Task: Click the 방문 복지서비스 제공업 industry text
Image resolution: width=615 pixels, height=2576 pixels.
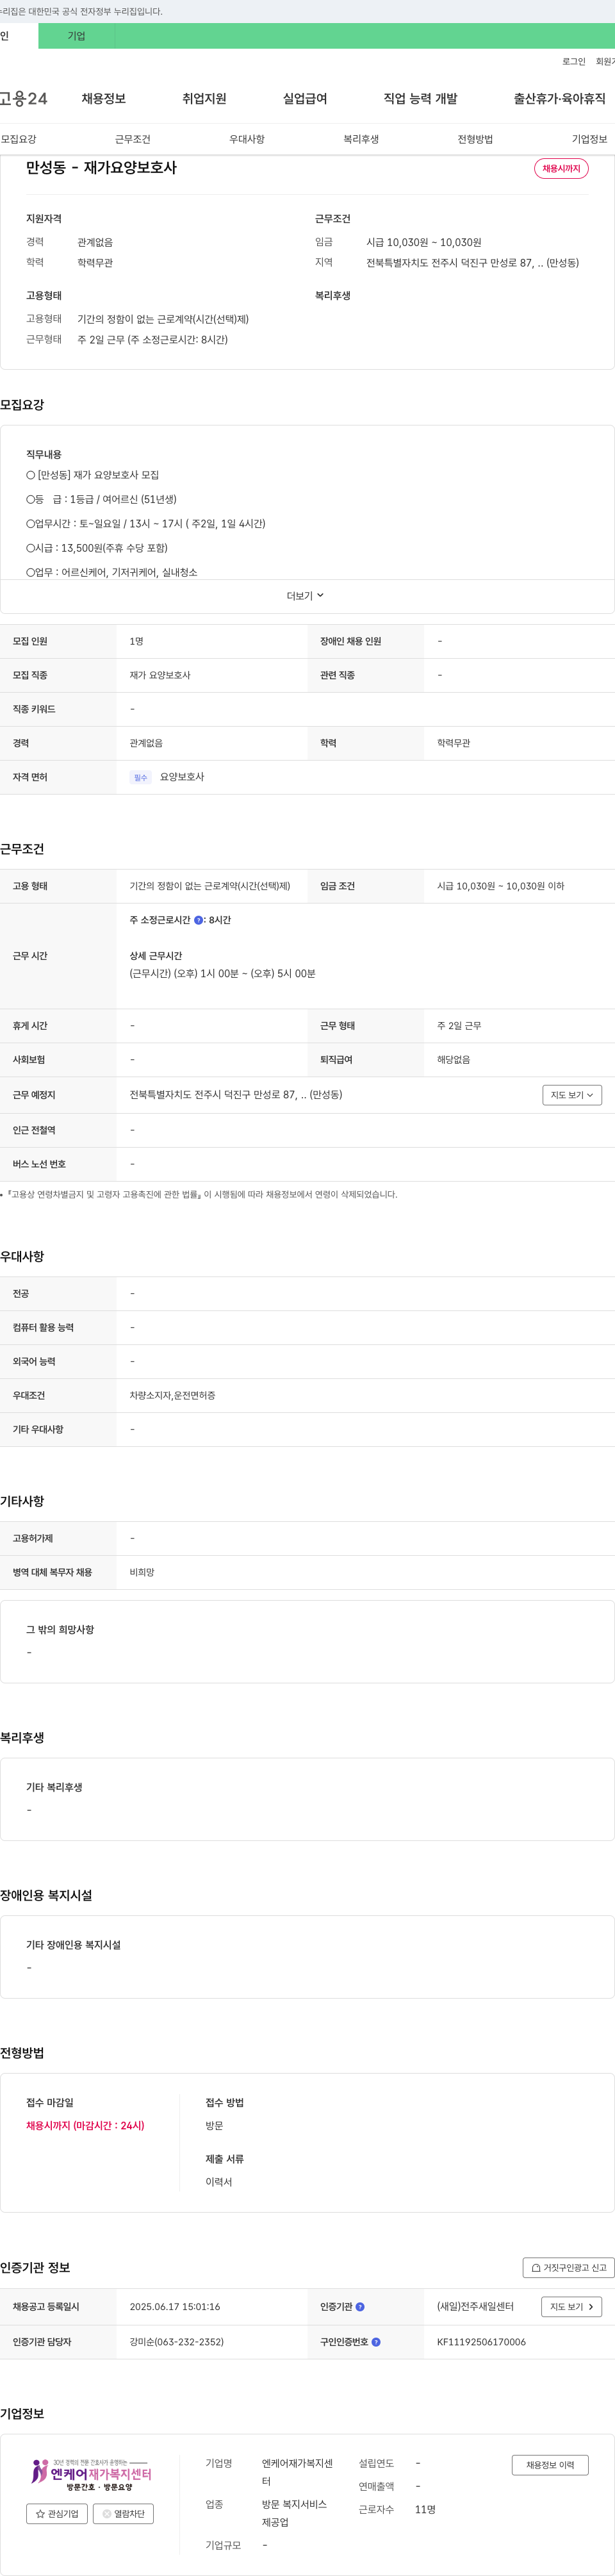Action: click(x=295, y=2514)
